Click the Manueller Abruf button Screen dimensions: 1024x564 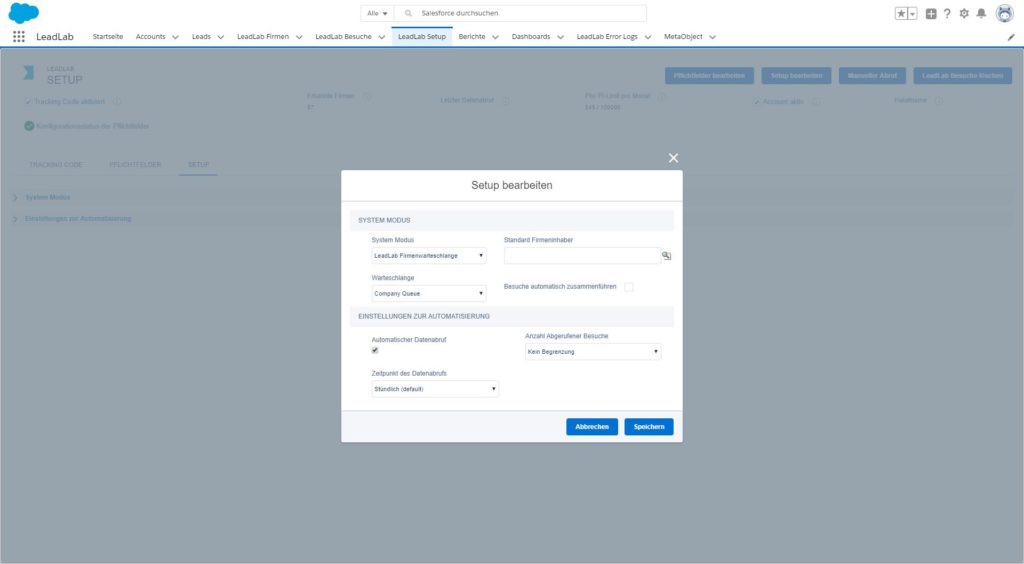(x=872, y=76)
